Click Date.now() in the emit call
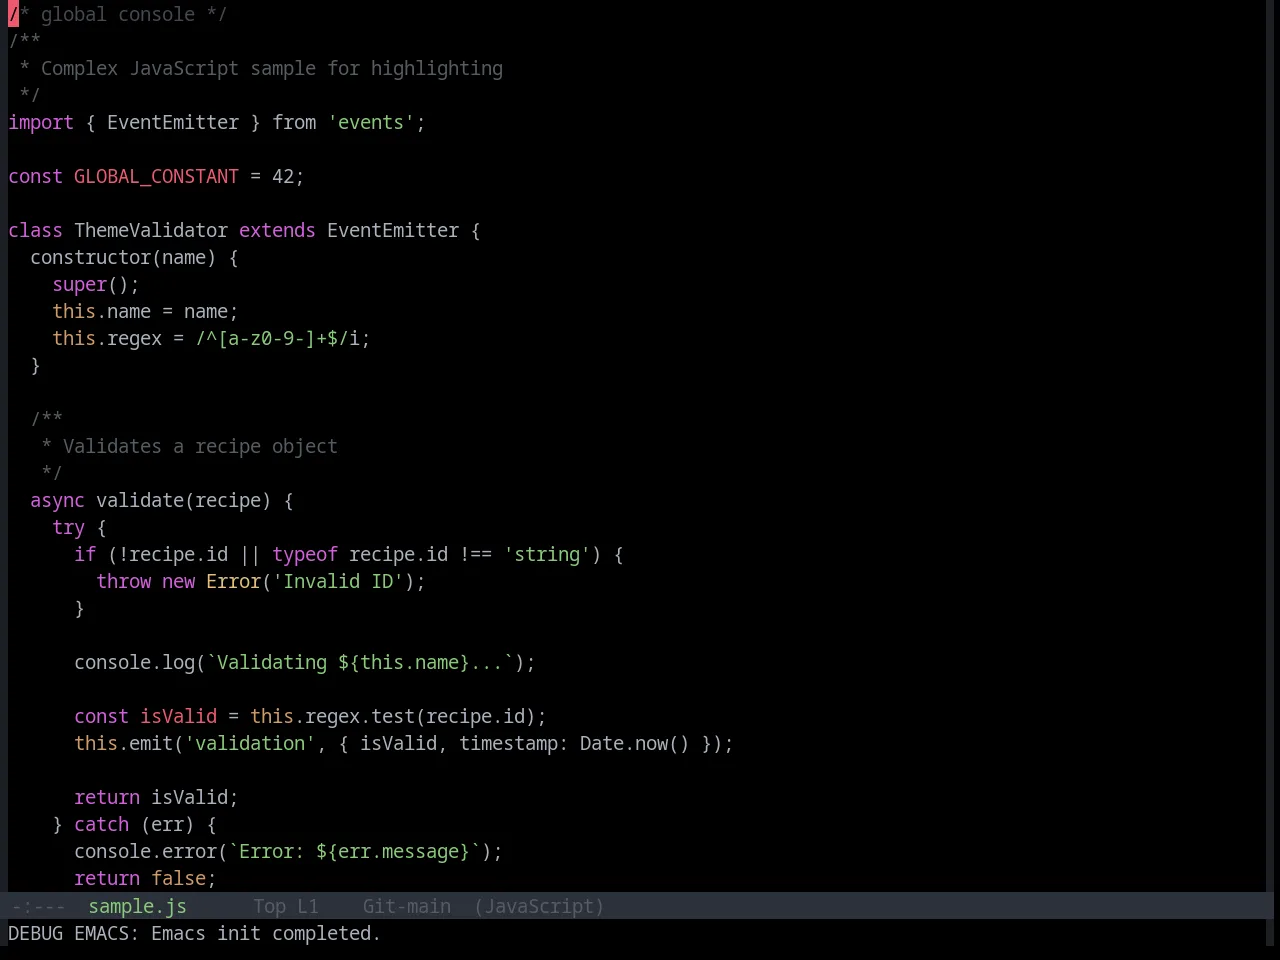Viewport: 1280px width, 960px height. [635, 743]
